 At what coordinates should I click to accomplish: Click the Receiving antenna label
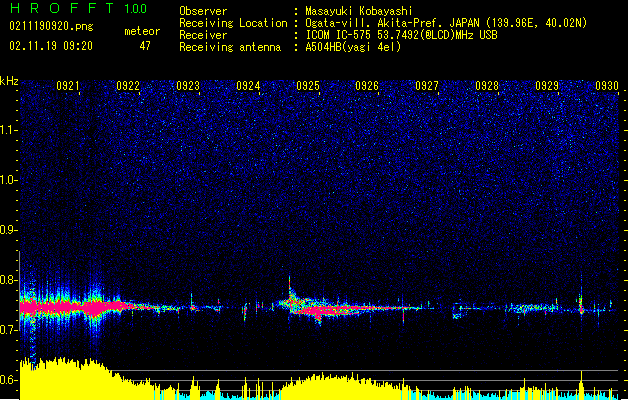click(230, 47)
